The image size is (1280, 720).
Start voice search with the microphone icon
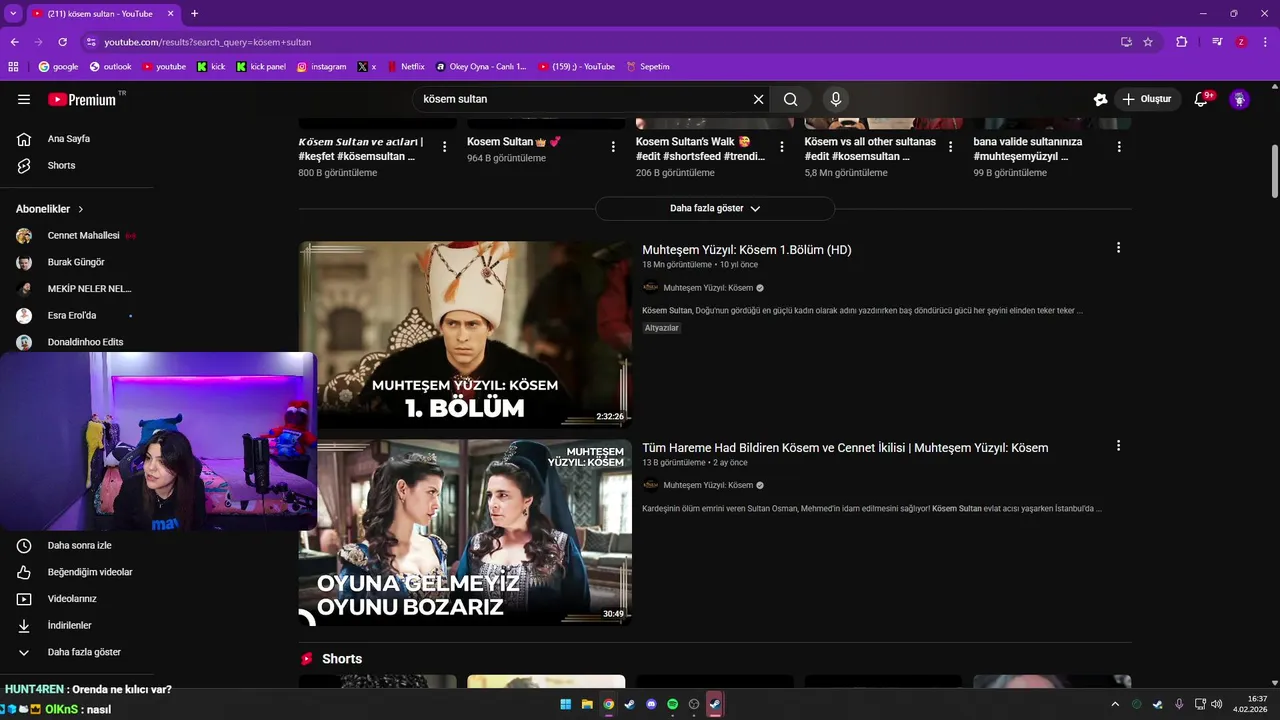pyautogui.click(x=836, y=99)
